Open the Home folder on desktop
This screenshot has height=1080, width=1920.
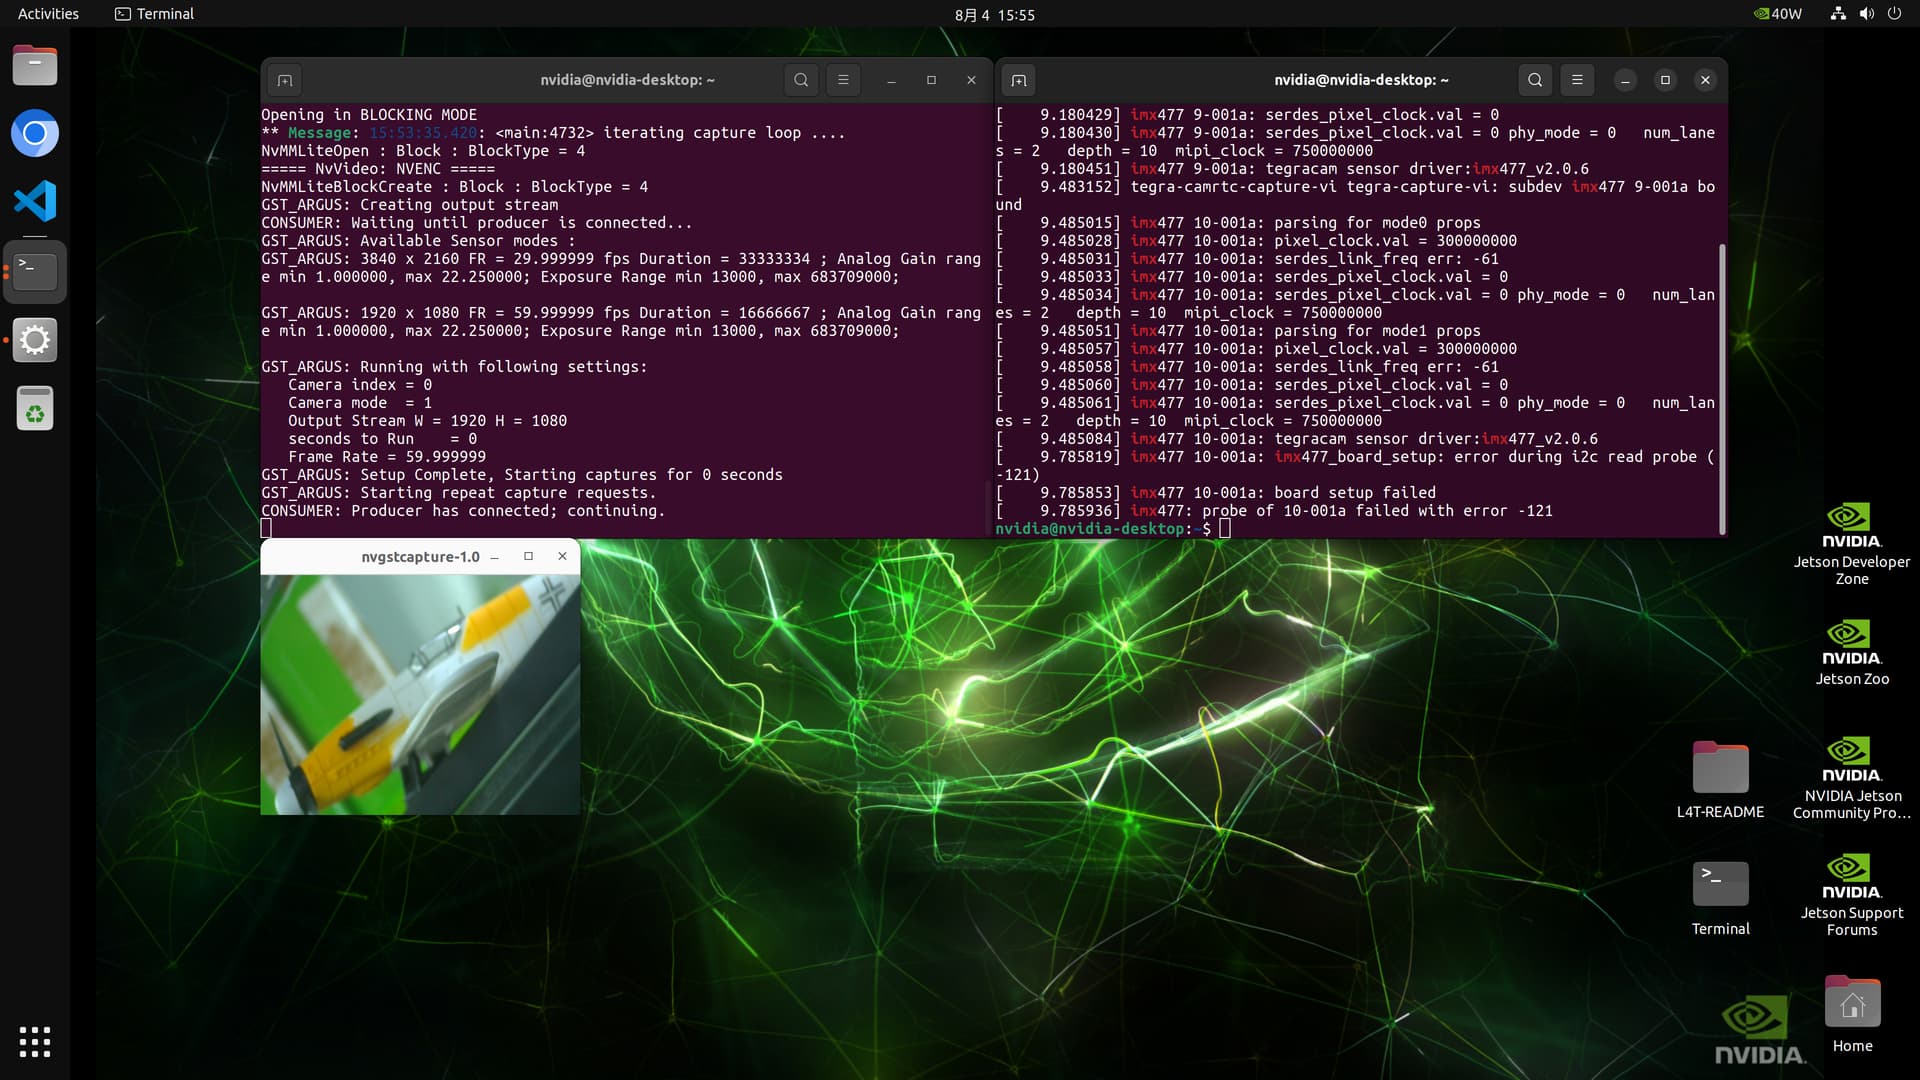pyautogui.click(x=1852, y=1014)
